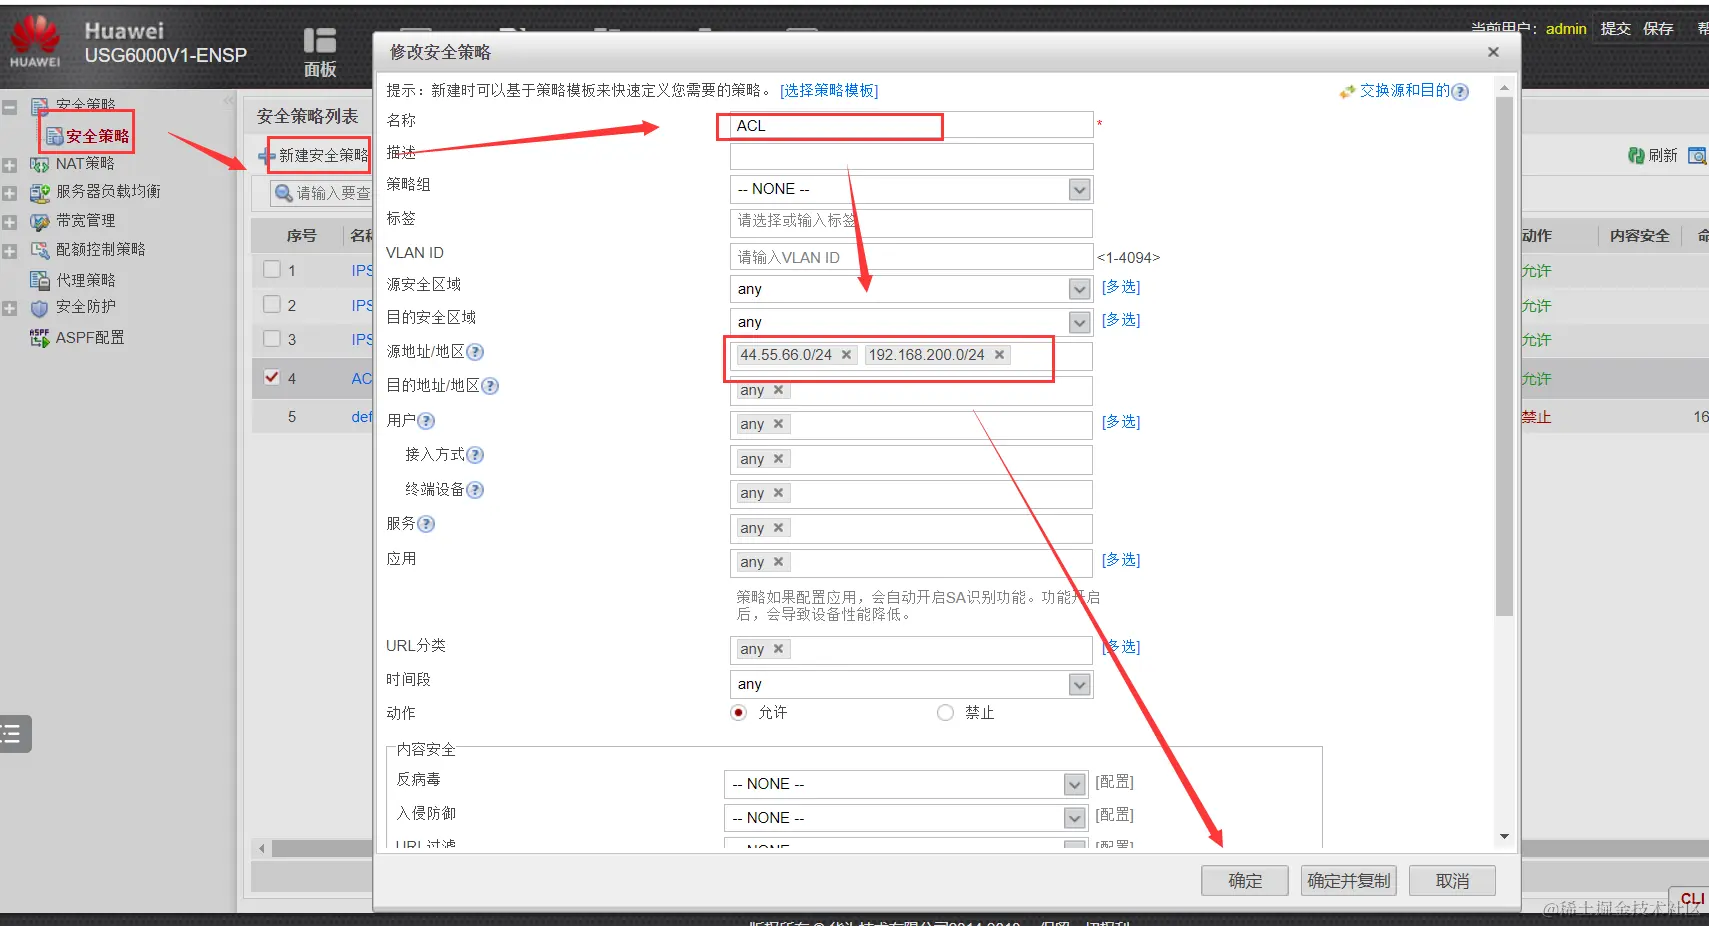Click the 安全策略 sidebar item icon
Image resolution: width=1709 pixels, height=926 pixels.
tap(55, 136)
